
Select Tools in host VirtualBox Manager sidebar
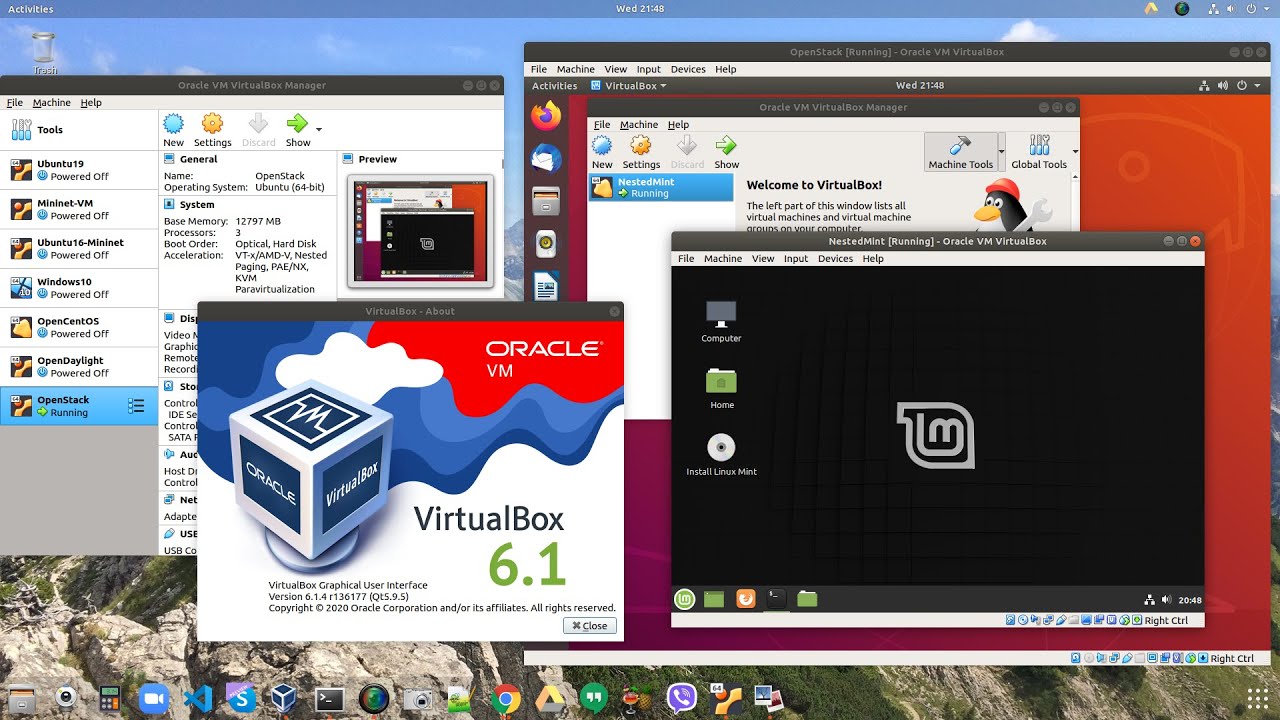tap(79, 130)
